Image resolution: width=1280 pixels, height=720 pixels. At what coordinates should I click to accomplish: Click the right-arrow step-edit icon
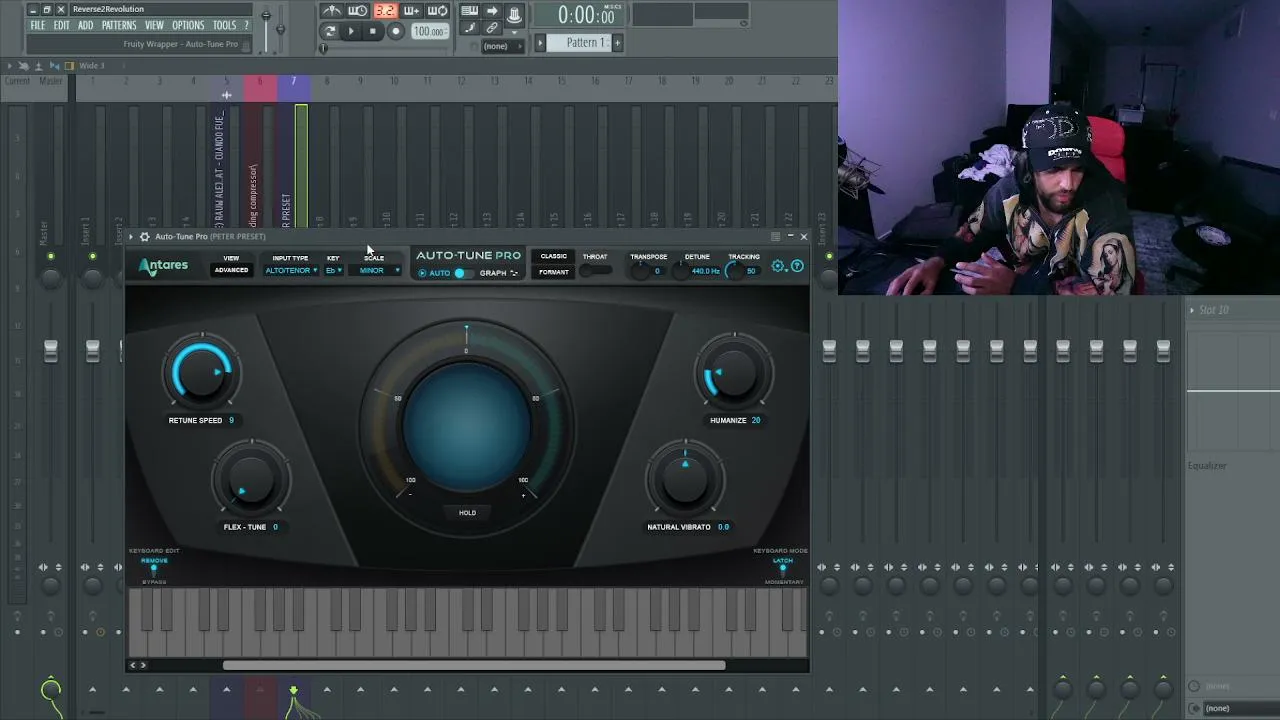pyautogui.click(x=492, y=11)
